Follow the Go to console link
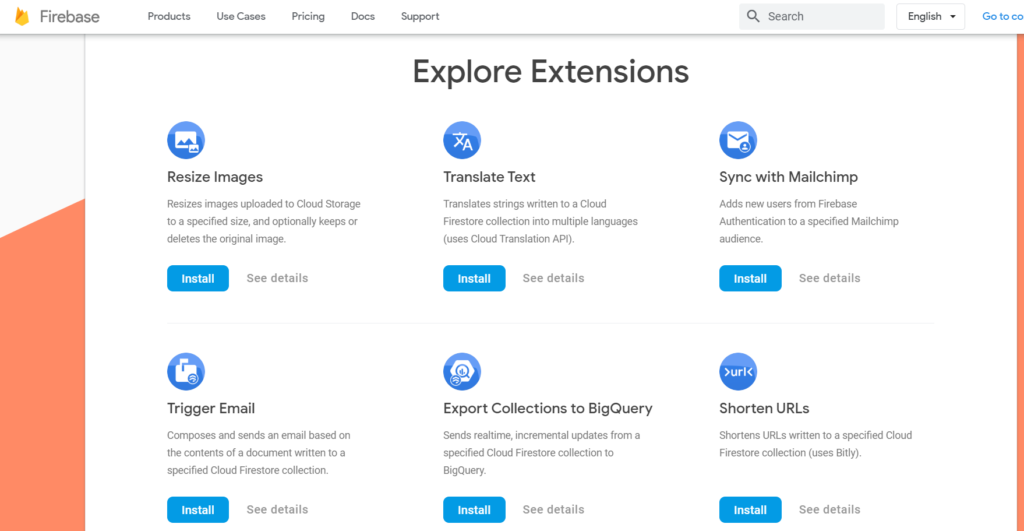 1002,16
